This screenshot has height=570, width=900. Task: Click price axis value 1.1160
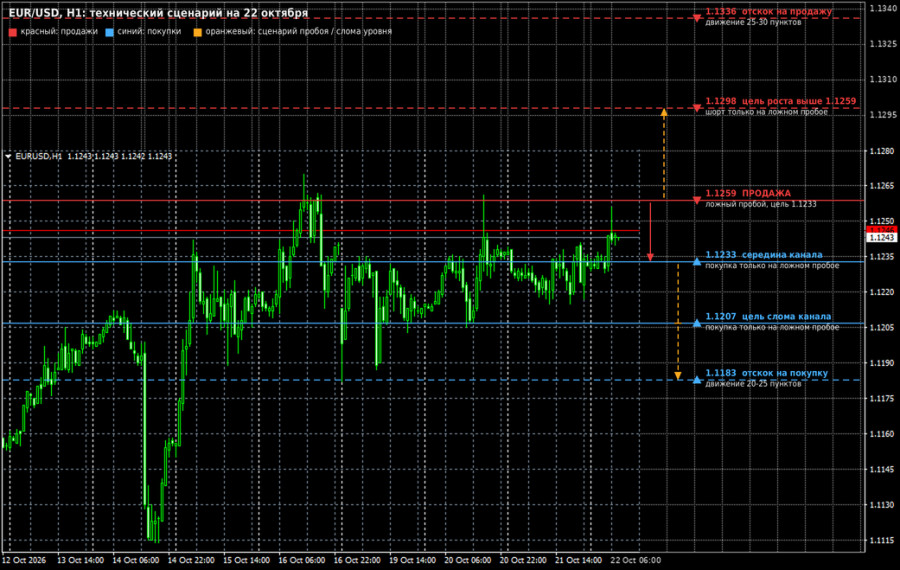pos(882,434)
